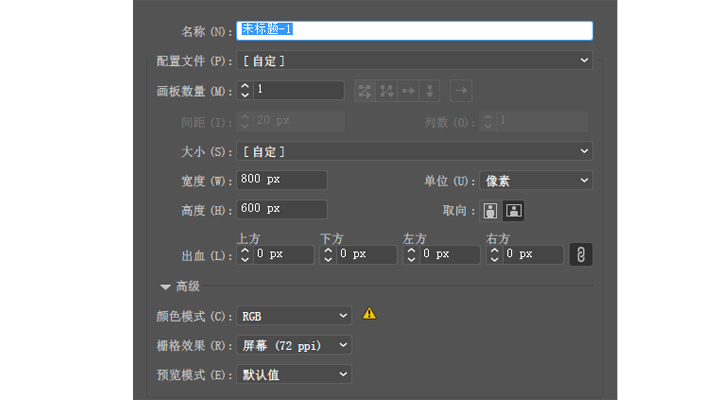This screenshot has width=720, height=400.
Task: Select arrange by column artboard icon
Action: (429, 91)
